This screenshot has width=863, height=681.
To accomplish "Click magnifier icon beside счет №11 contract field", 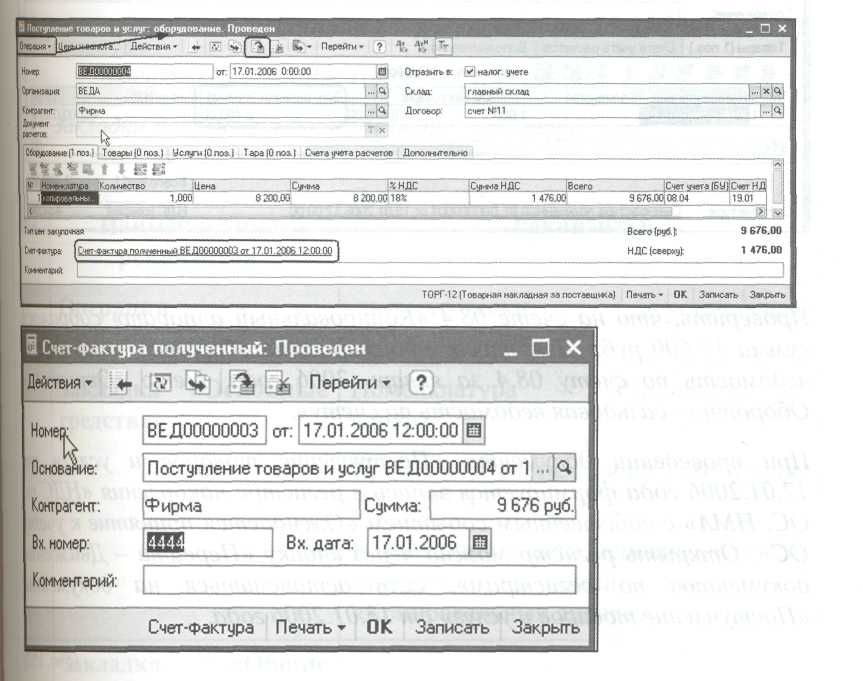I will [777, 111].
